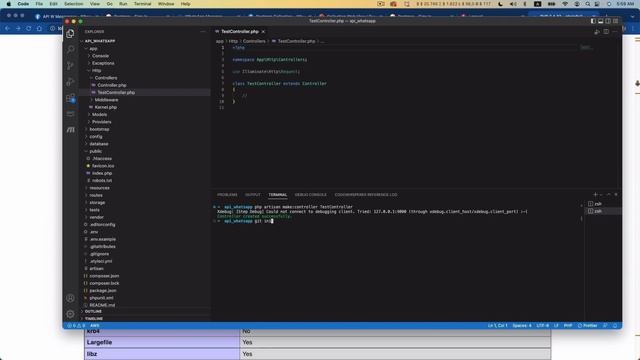
Task: Open the Terminal menu in menu bar
Action: click(142, 4)
